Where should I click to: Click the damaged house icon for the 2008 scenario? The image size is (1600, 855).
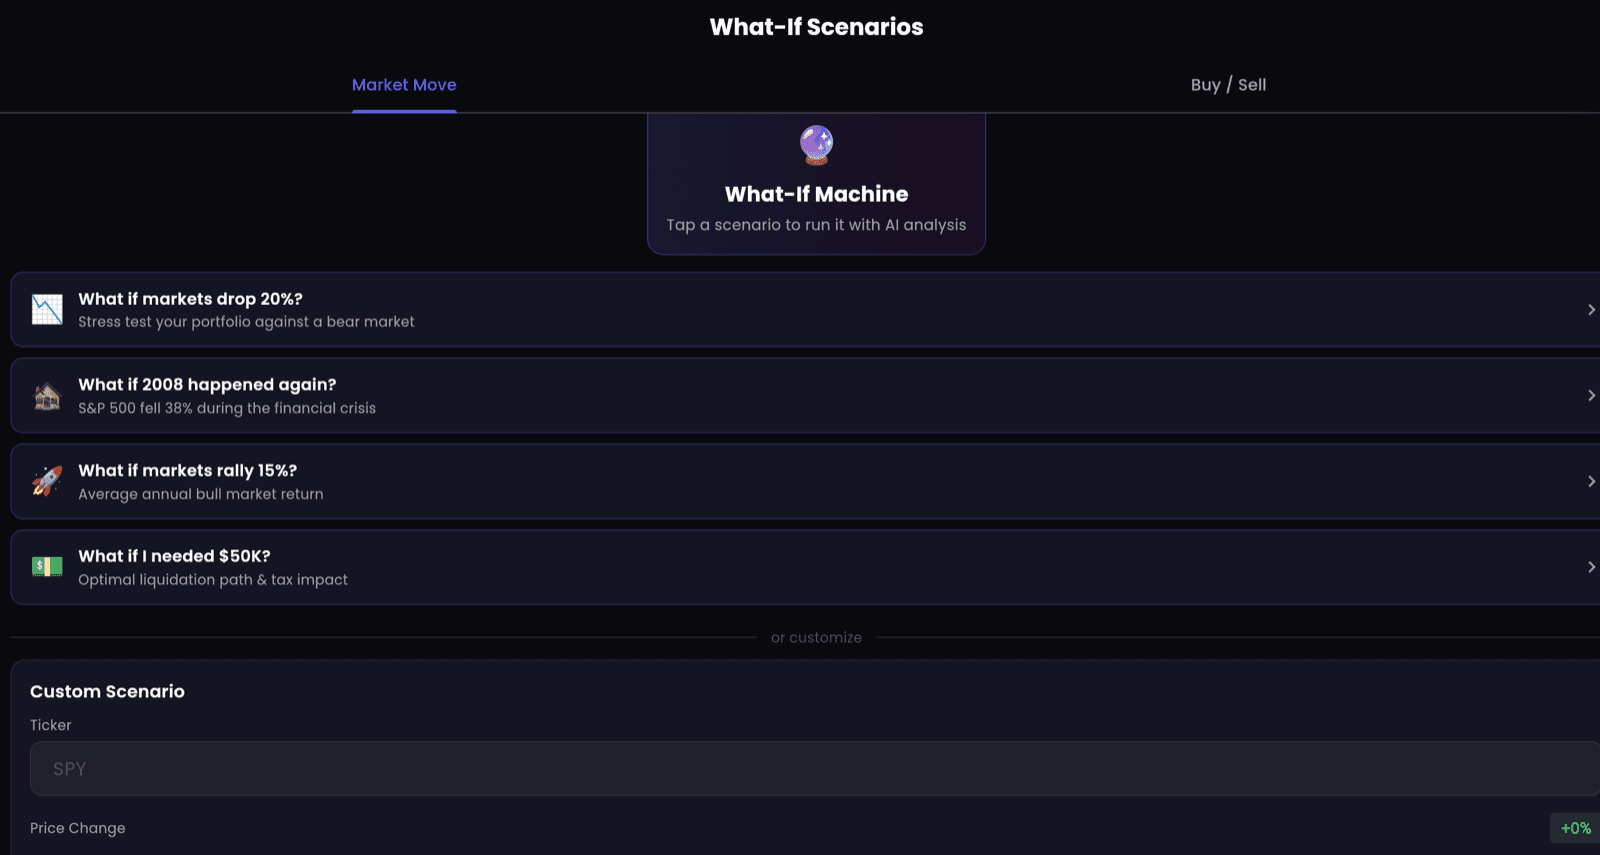point(47,396)
